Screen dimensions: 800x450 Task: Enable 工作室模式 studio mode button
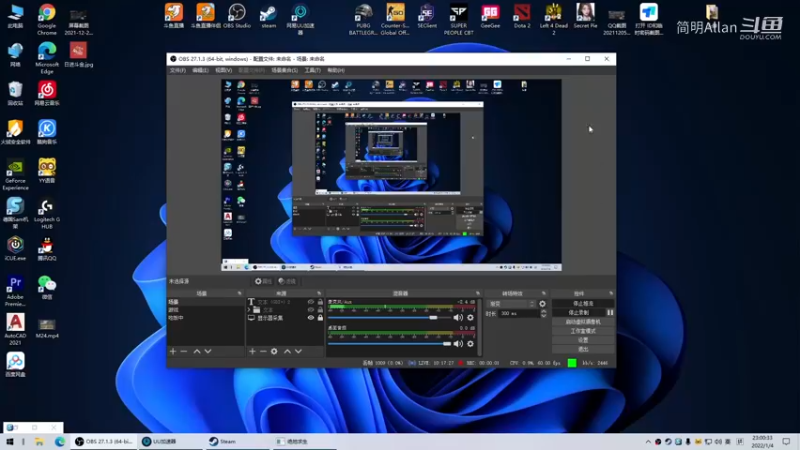(583, 331)
